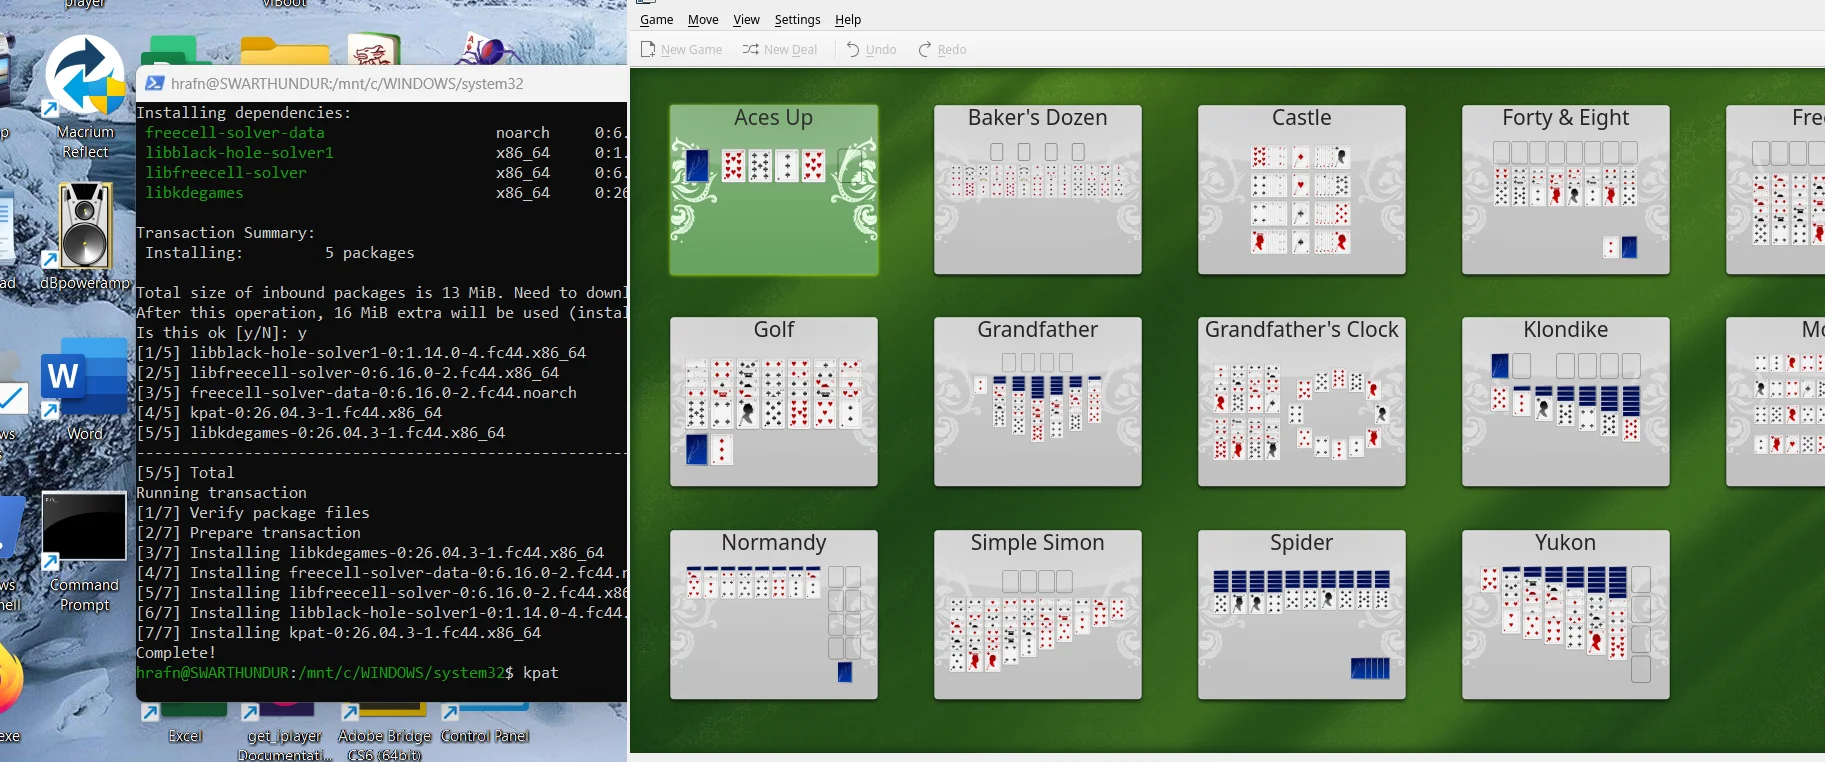
Task: Open the Settings menu
Action: [797, 20]
